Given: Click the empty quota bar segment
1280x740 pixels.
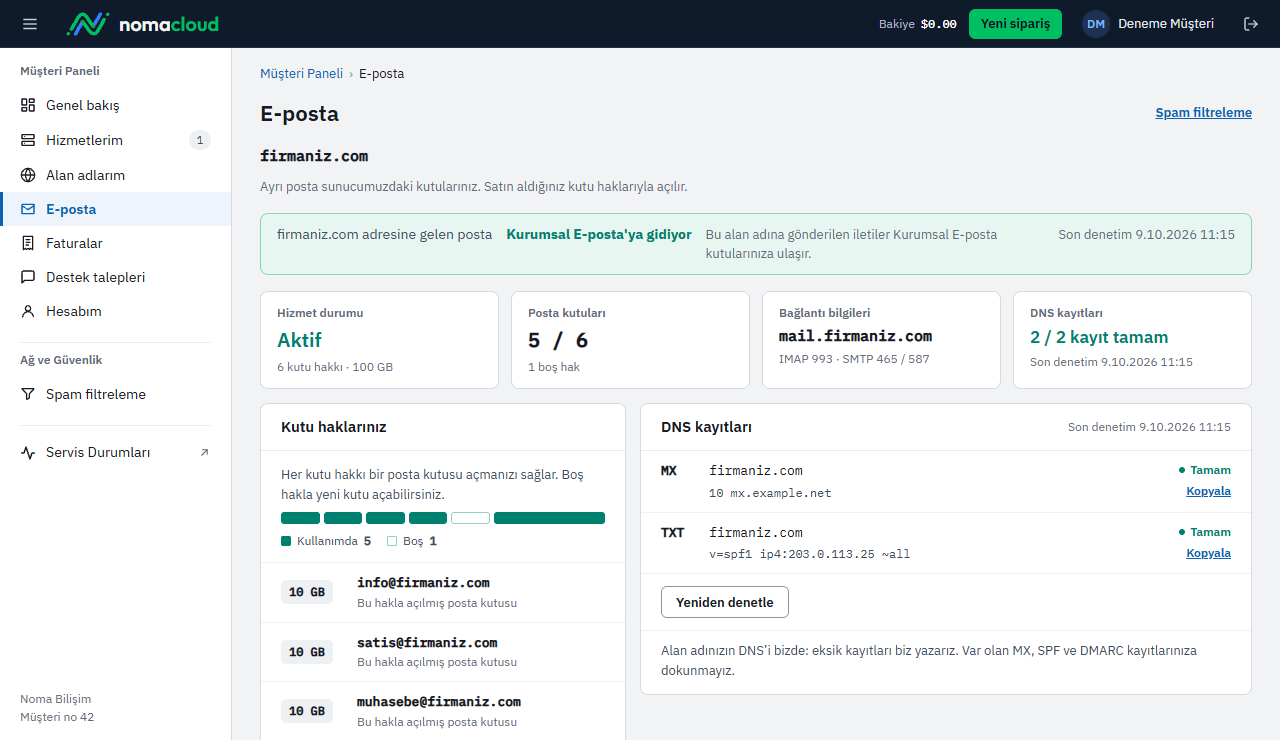Looking at the screenshot, I should [x=470, y=518].
